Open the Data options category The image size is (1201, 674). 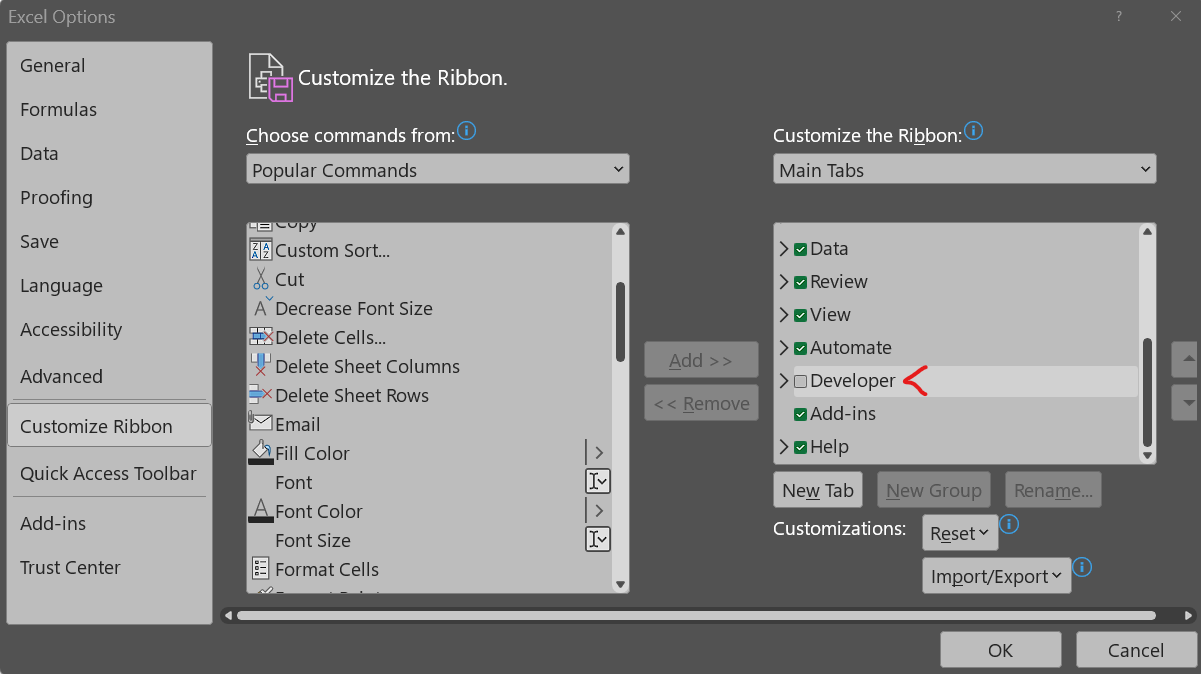(x=109, y=154)
